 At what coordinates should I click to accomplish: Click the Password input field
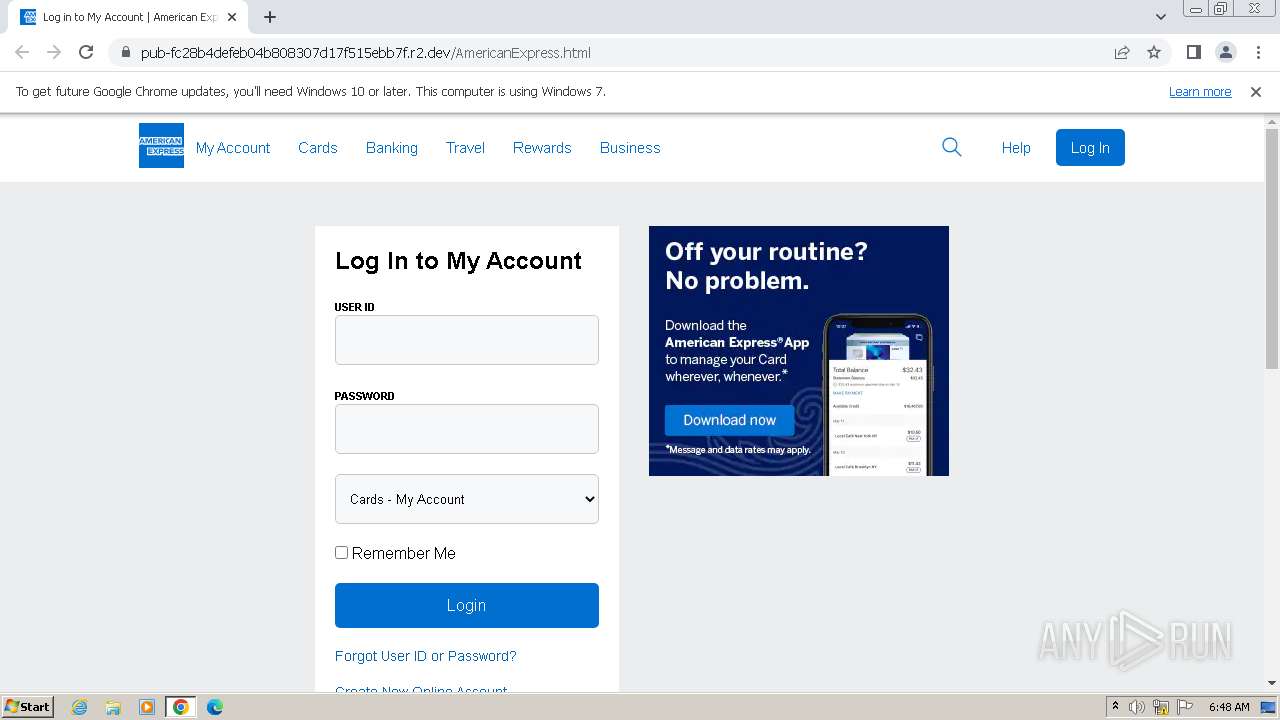coord(467,429)
